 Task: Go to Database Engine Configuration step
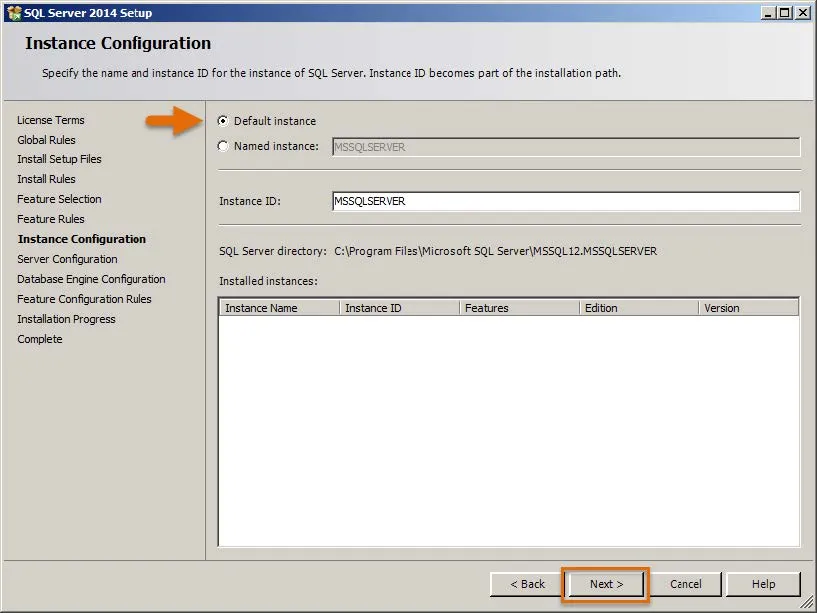(91, 279)
